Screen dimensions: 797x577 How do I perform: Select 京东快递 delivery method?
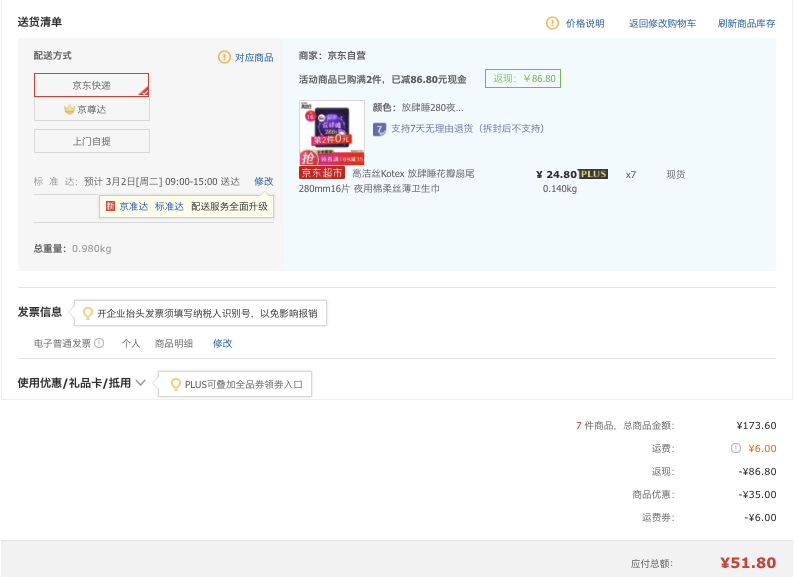point(91,85)
